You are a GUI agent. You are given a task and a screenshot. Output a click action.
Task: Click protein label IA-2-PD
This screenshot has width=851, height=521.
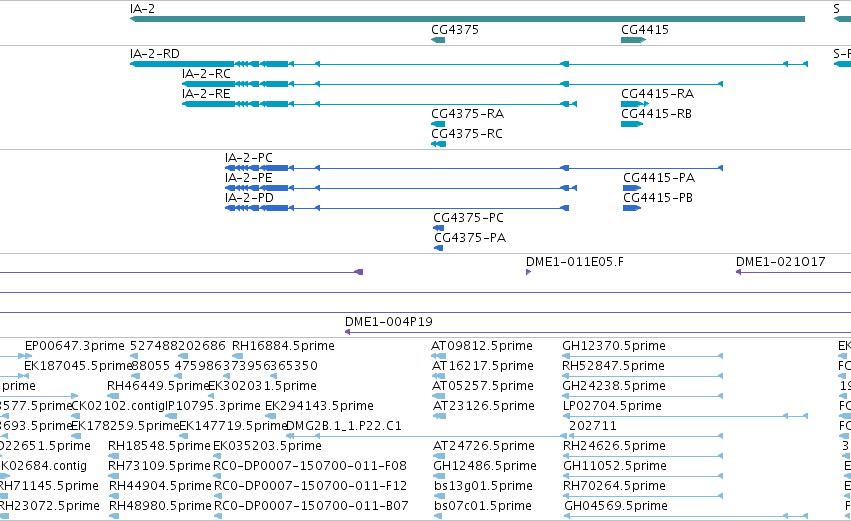(249, 198)
